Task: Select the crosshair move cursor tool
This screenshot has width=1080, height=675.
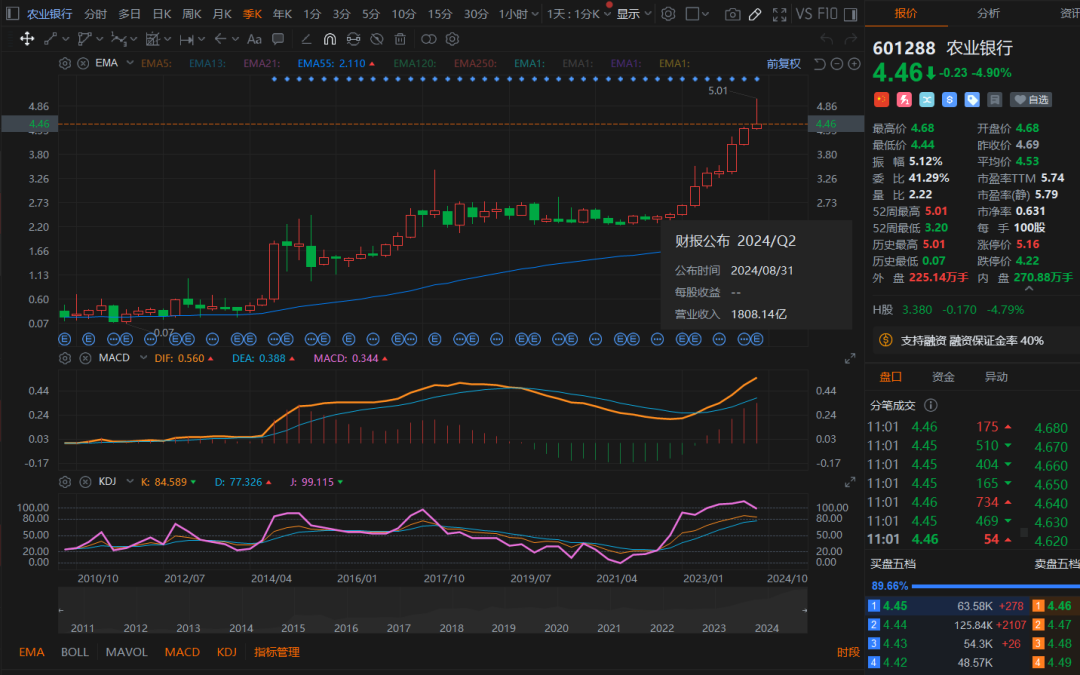Action: click(x=27, y=39)
